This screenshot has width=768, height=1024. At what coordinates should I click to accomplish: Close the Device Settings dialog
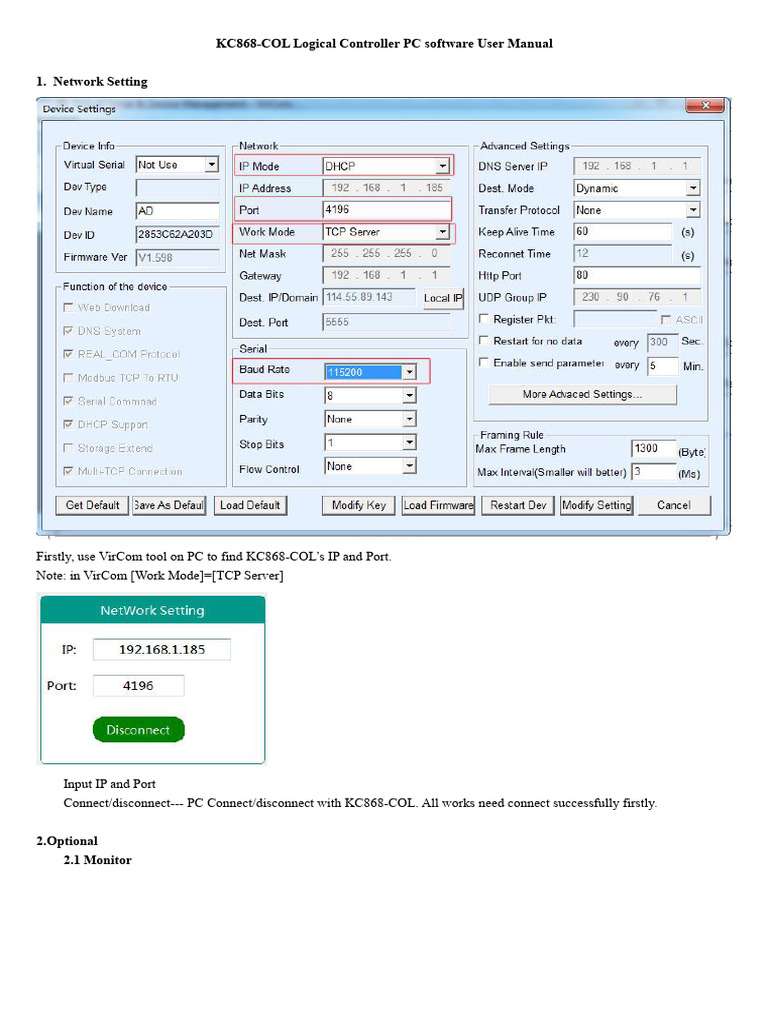coord(705,105)
